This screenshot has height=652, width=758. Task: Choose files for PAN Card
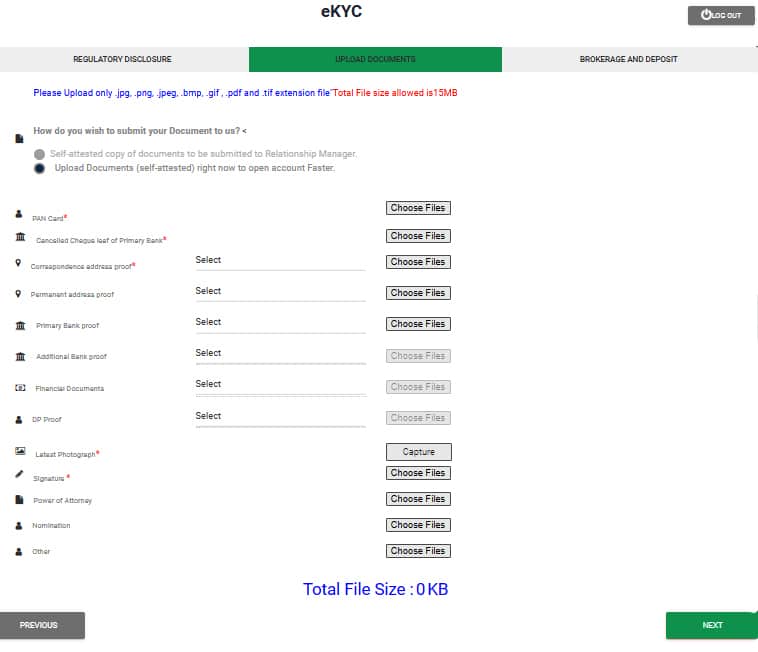coord(418,208)
